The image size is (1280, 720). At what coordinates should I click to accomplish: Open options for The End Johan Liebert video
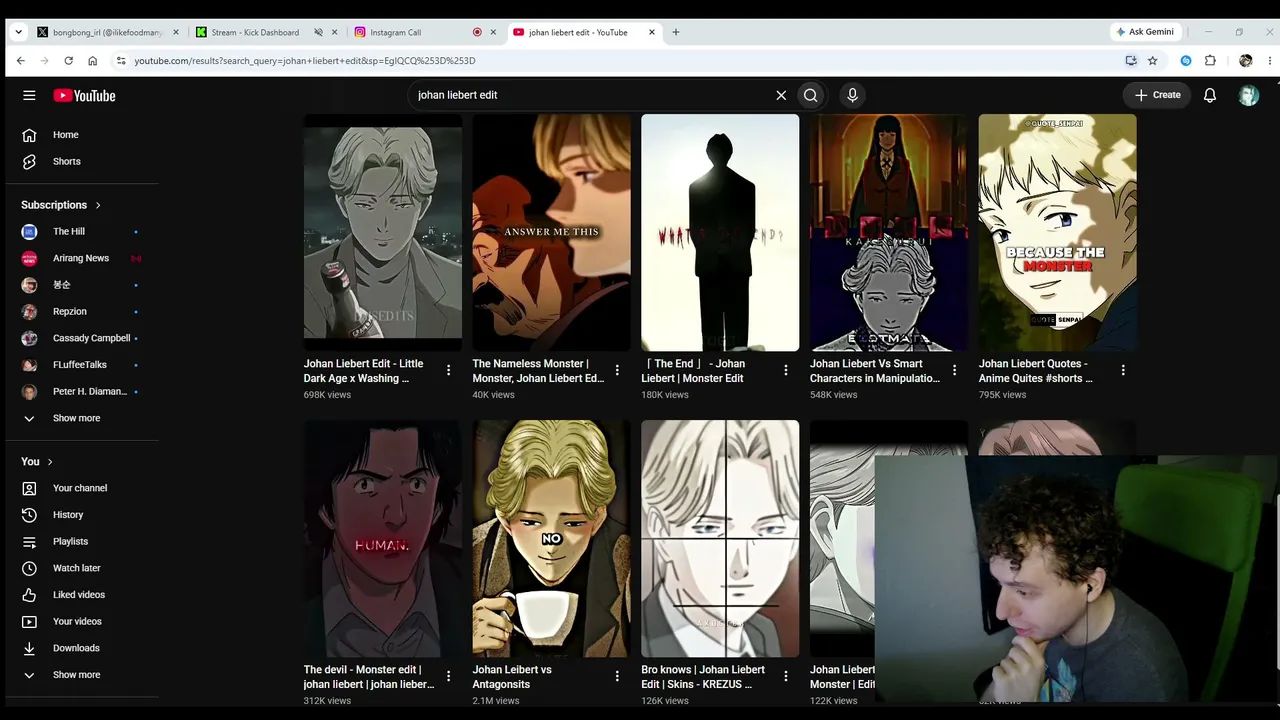[785, 370]
